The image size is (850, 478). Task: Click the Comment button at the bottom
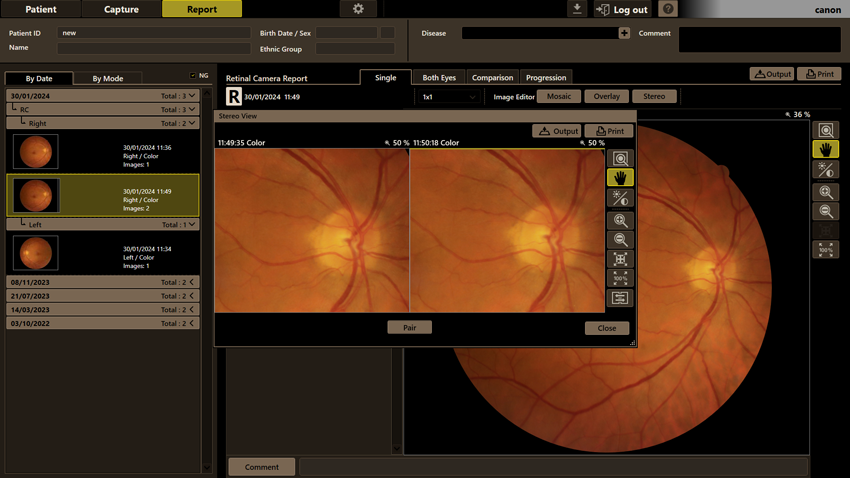[262, 467]
